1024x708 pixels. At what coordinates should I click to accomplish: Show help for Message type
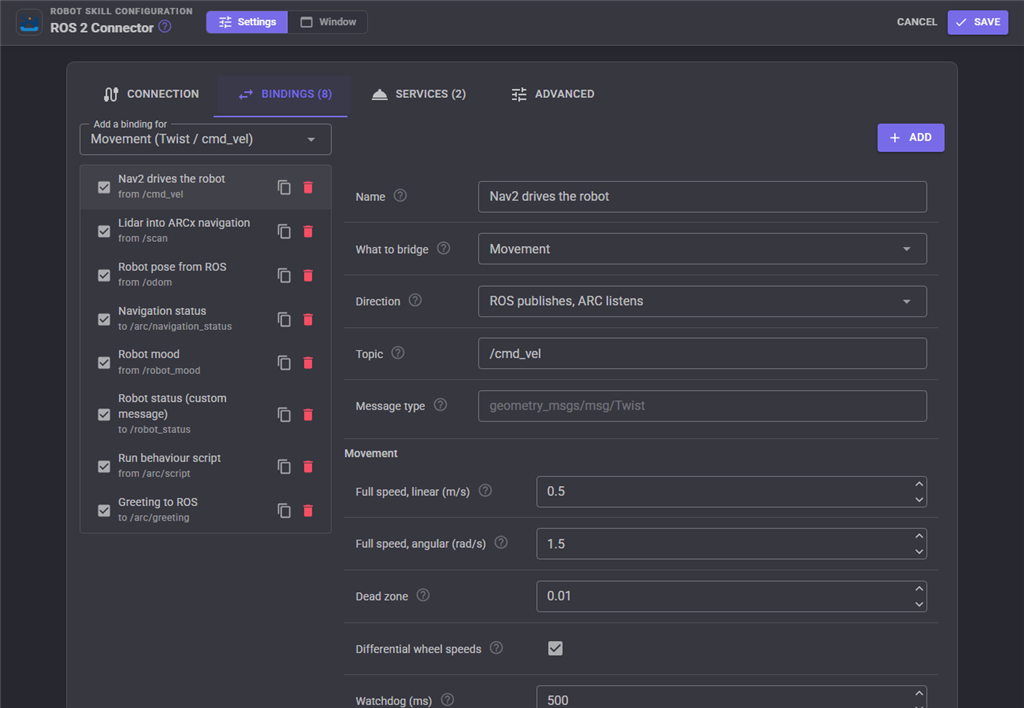pyautogui.click(x=441, y=405)
